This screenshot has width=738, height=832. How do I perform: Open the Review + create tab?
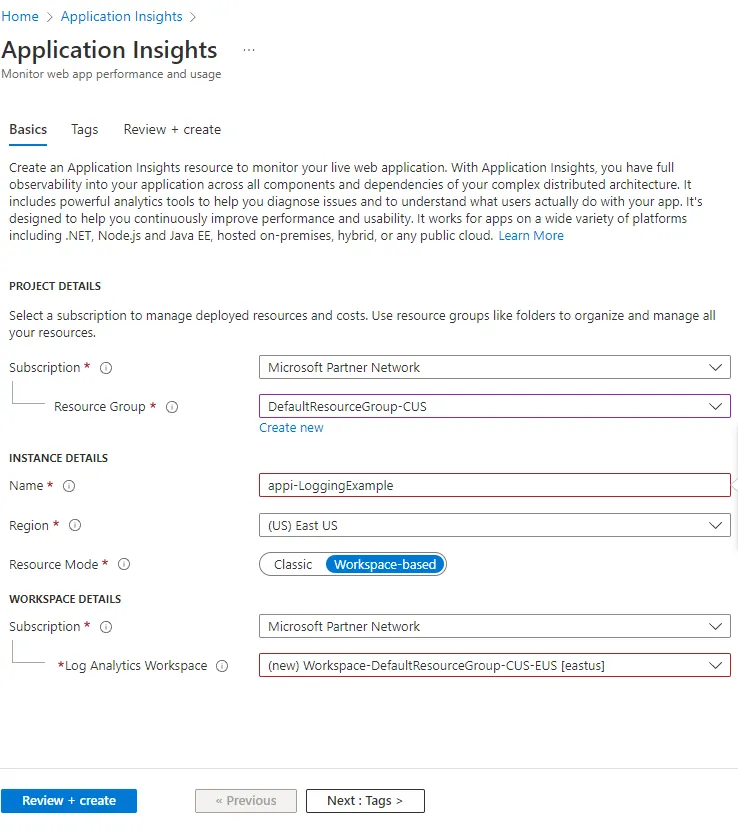(x=171, y=129)
